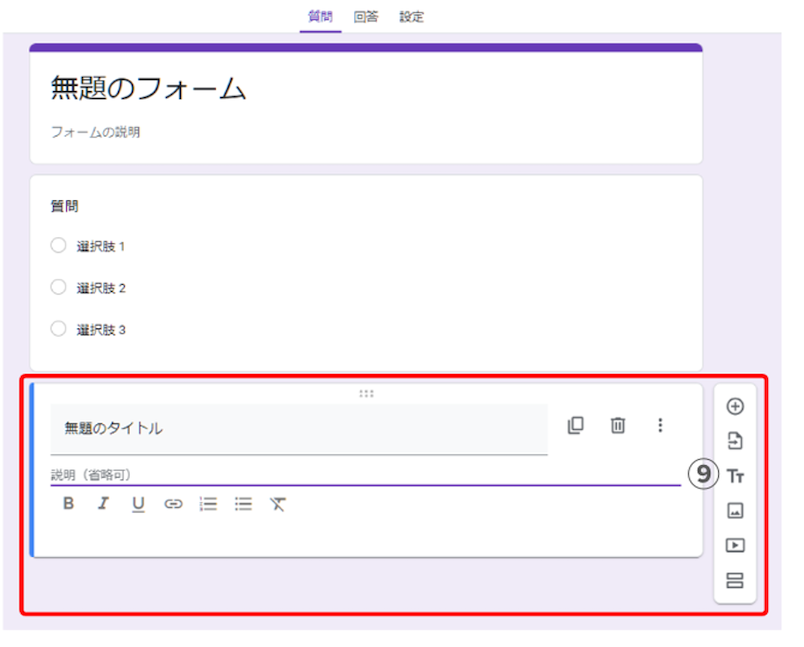Screen dimensions: 804x647
Task: Add an image using the image icon
Action: (x=735, y=511)
